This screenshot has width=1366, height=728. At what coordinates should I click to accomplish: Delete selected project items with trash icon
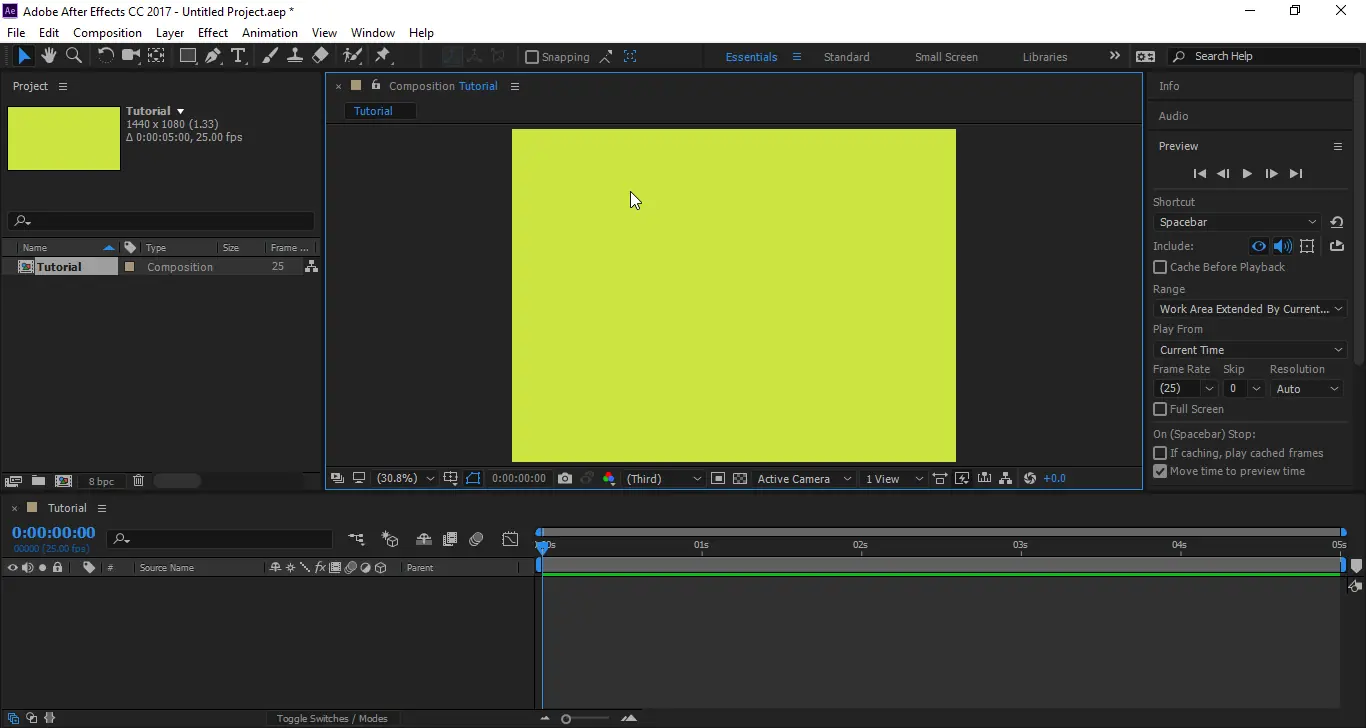click(x=138, y=481)
